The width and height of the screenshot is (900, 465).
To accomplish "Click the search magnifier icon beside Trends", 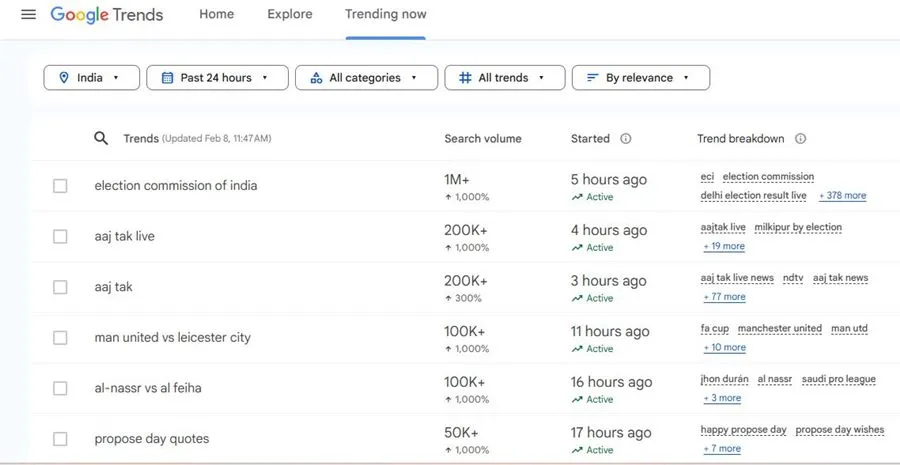I will [101, 138].
